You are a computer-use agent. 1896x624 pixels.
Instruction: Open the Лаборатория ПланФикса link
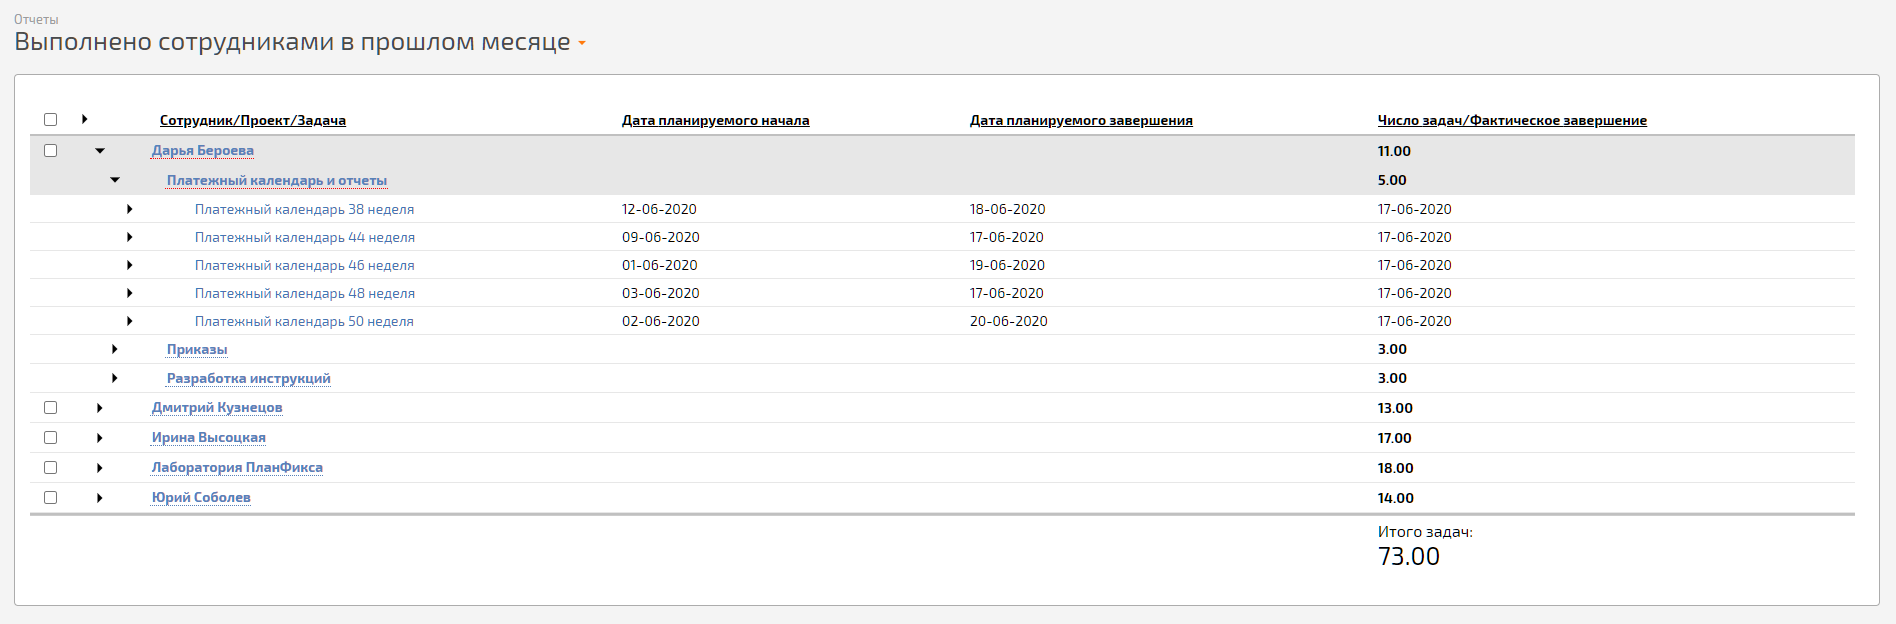(x=237, y=468)
